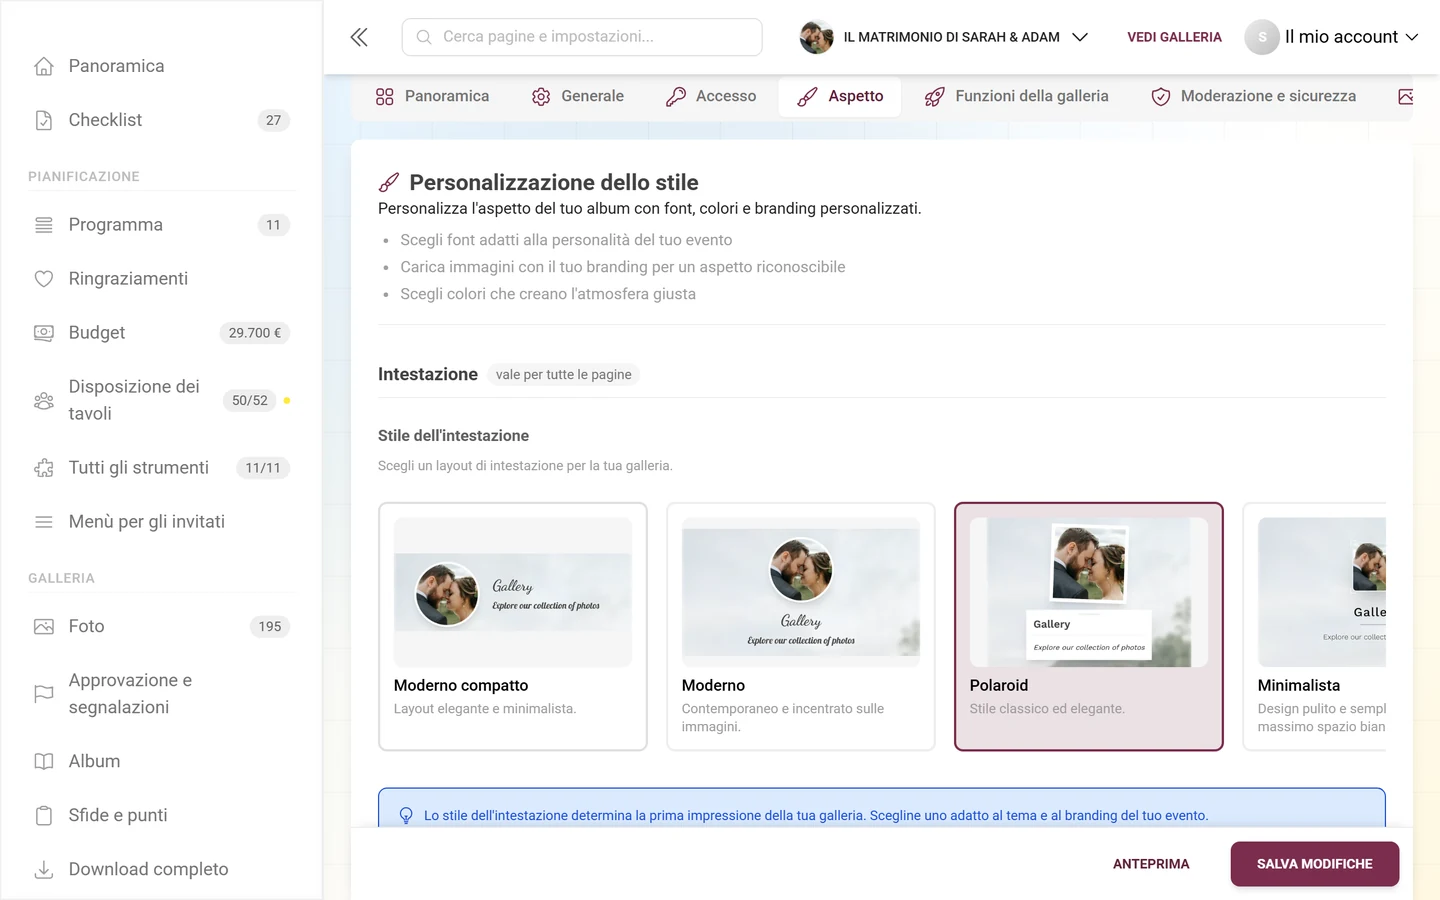
Task: Click the Download completo arrow icon
Action: point(44,870)
